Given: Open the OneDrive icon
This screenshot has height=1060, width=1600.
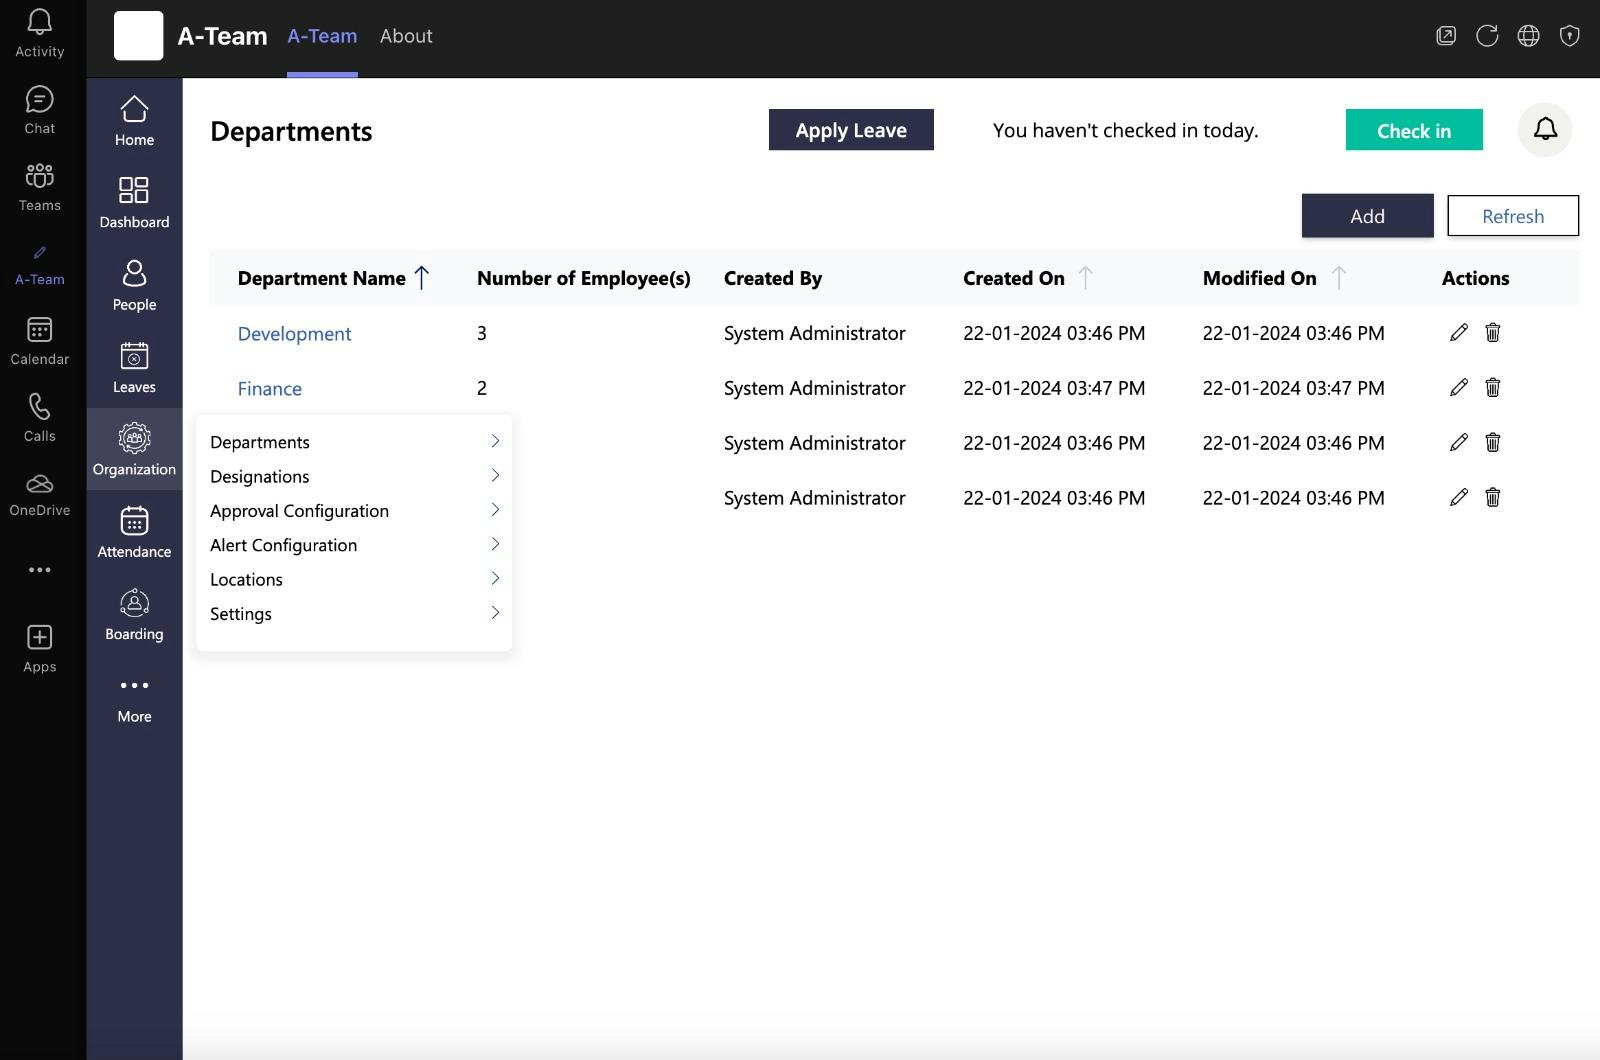Looking at the screenshot, I should (x=39, y=485).
